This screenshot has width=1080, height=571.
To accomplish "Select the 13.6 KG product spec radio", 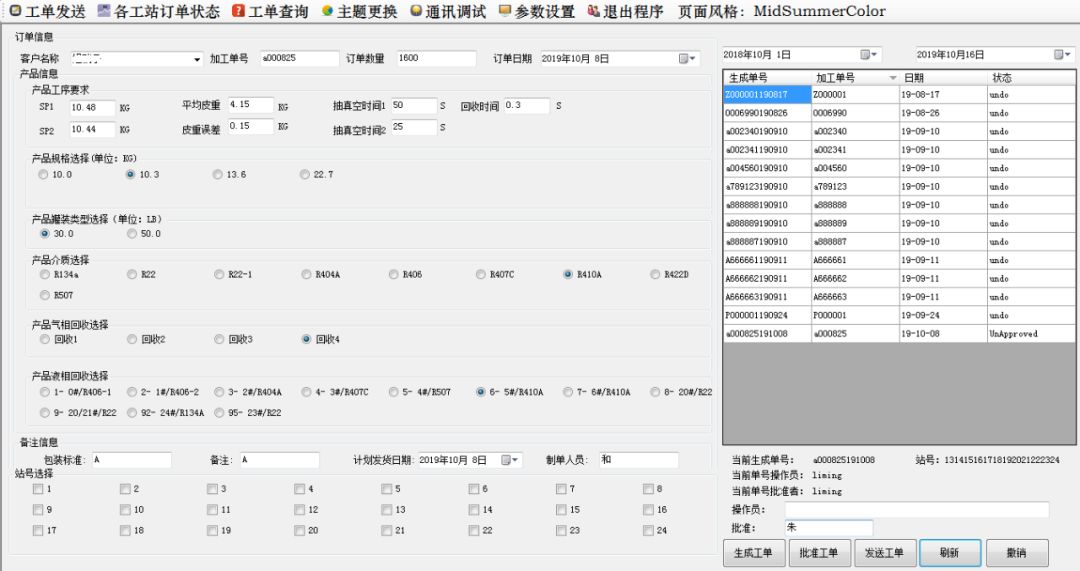I will pos(217,175).
